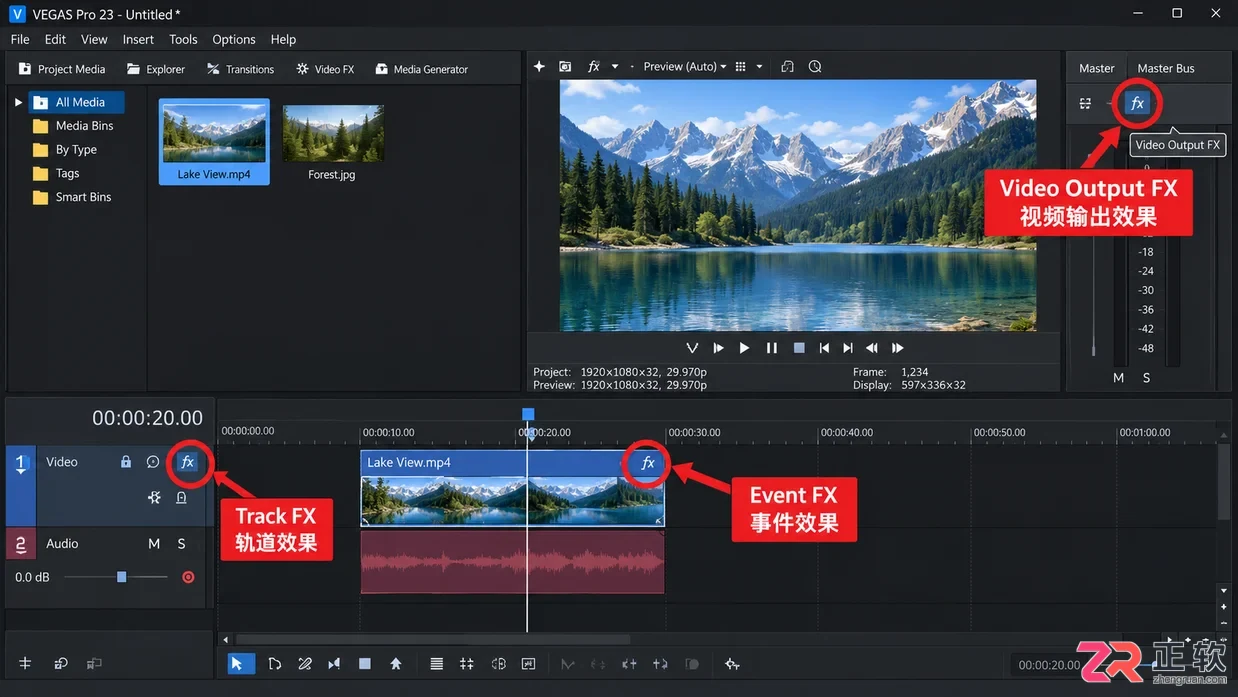This screenshot has height=697, width=1238.
Task: Mute the Audio track with M button
Action: click(154, 543)
